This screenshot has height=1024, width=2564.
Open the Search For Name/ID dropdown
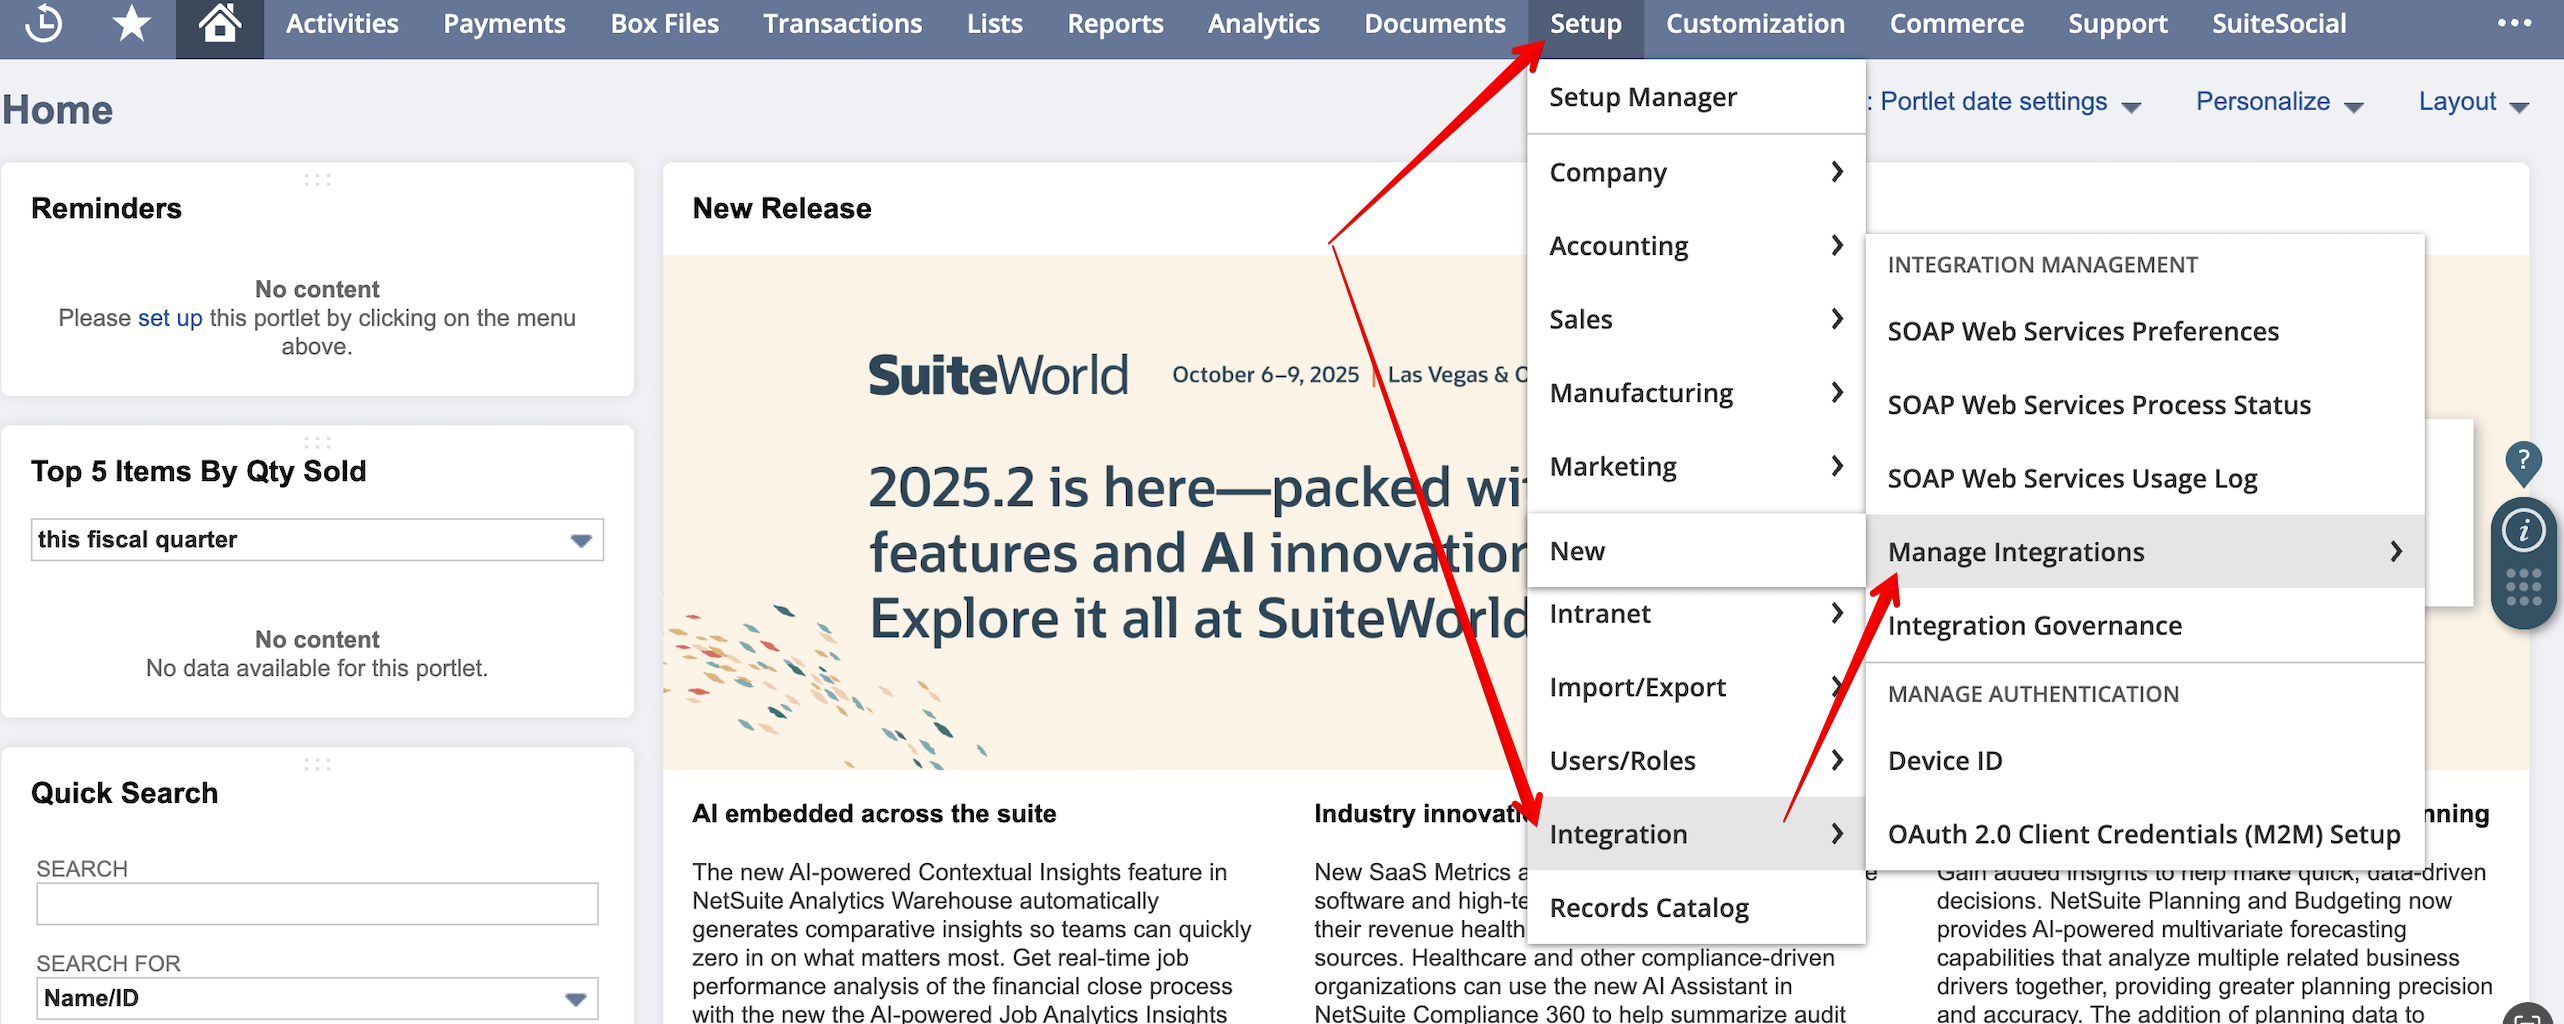pos(317,998)
